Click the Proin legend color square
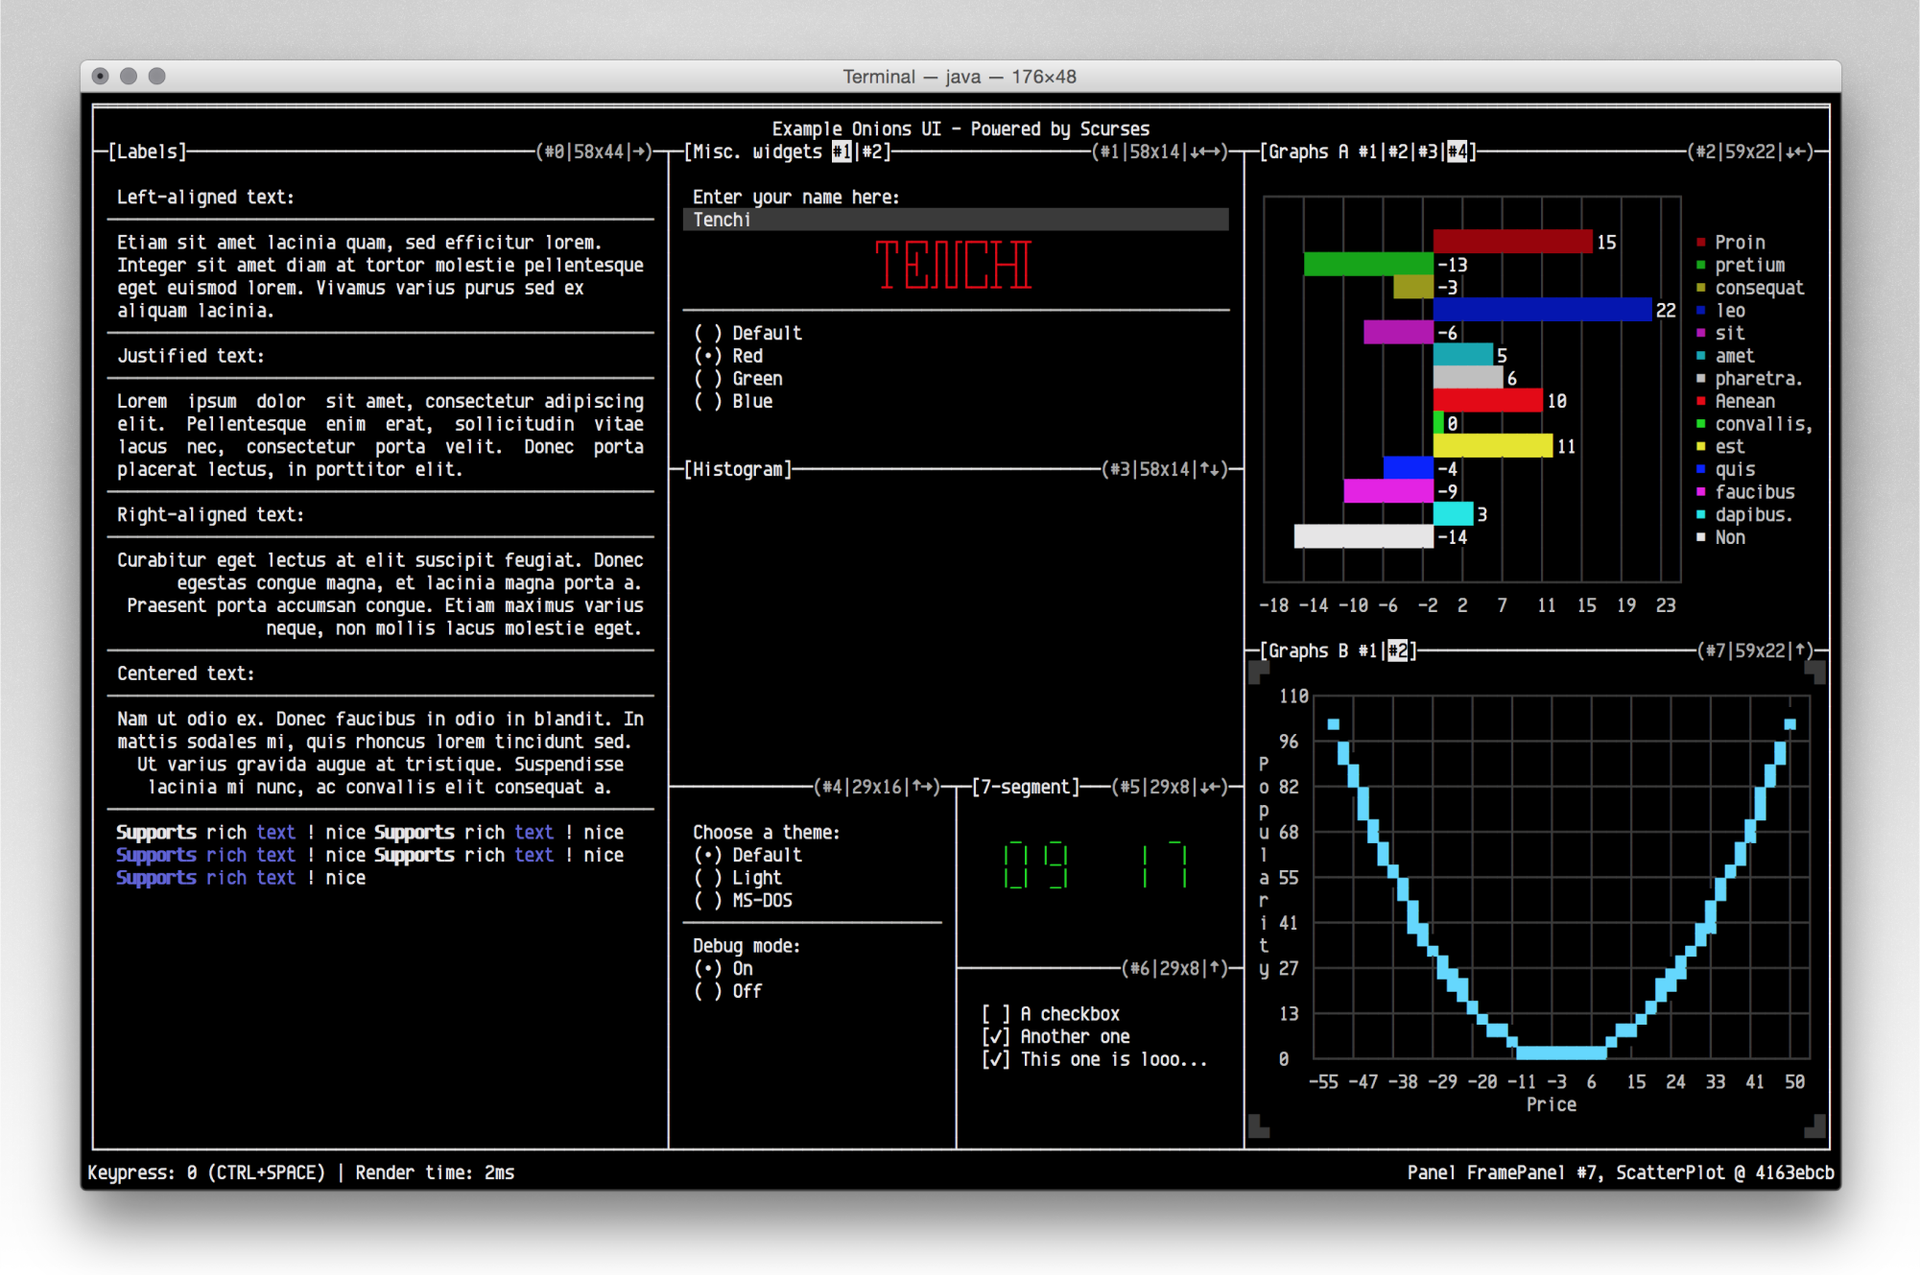 1701,243
